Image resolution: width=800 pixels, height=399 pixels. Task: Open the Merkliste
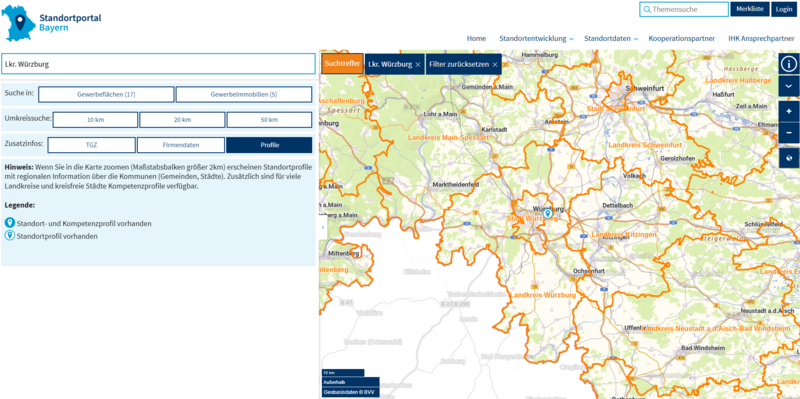pos(750,9)
